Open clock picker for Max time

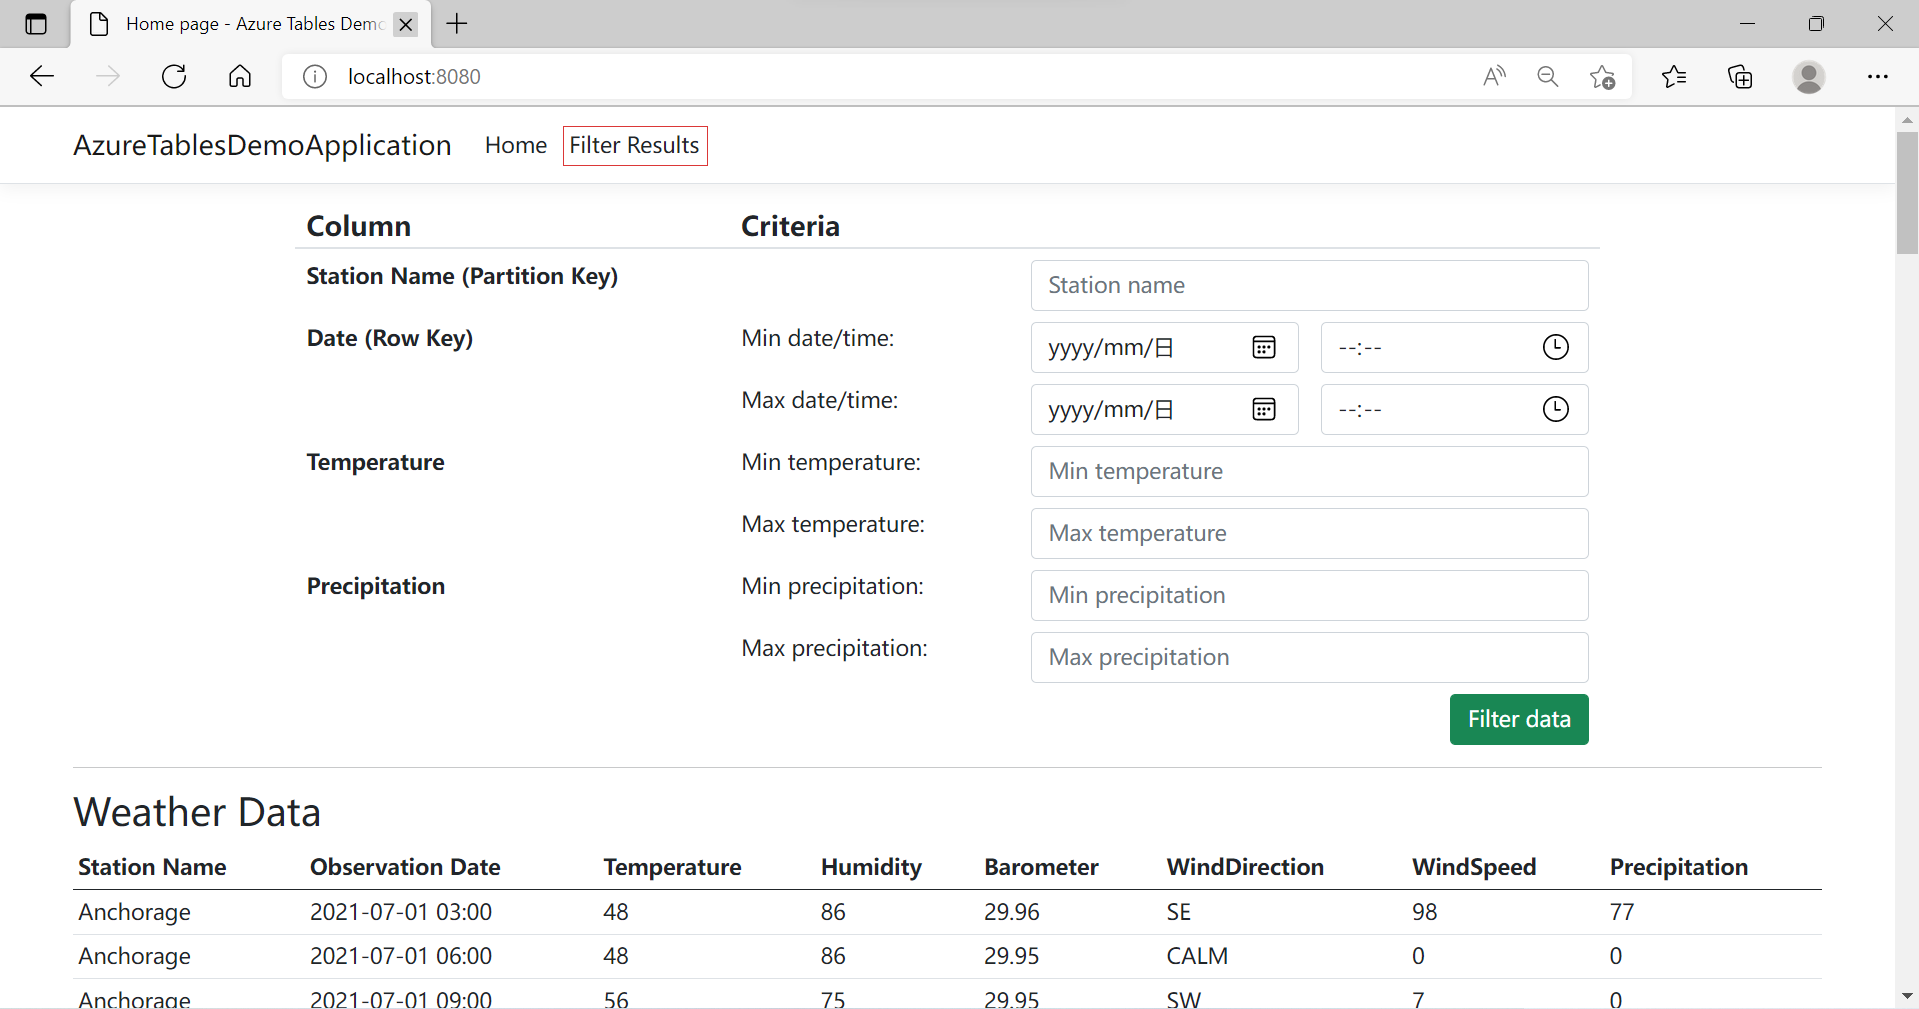(x=1555, y=410)
